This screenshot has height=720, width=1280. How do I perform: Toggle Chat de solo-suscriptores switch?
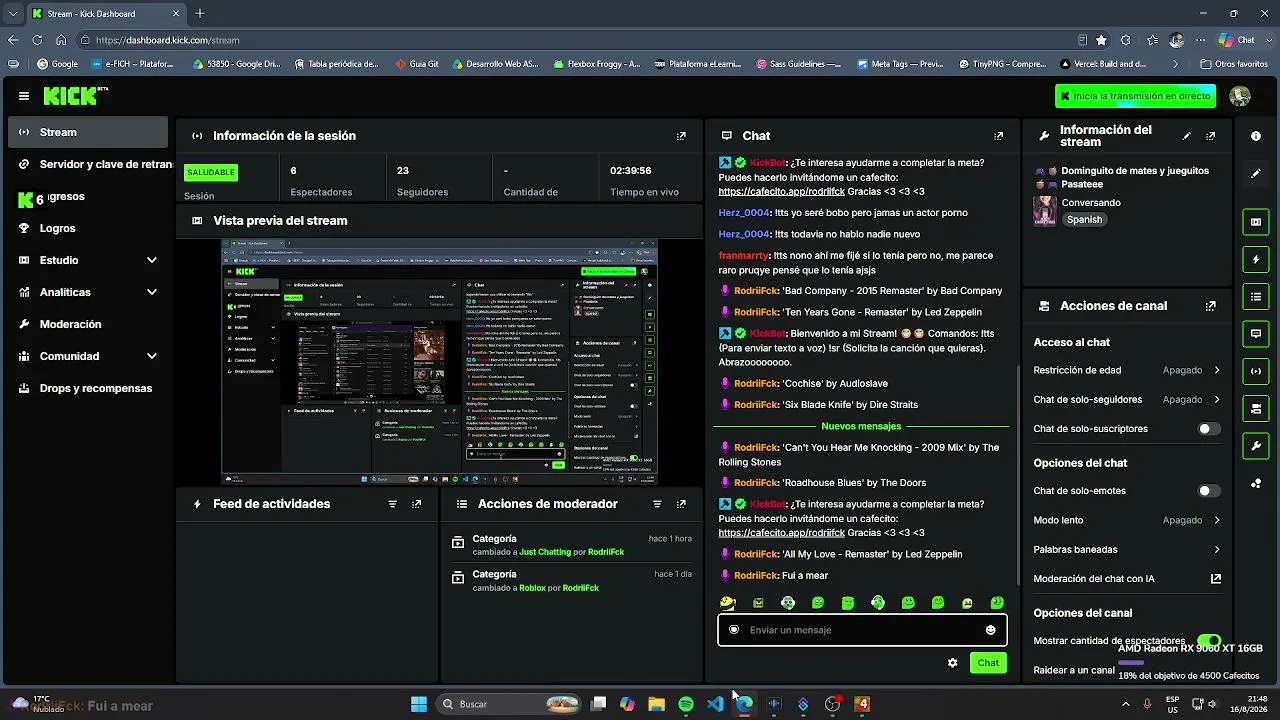pyautogui.click(x=1209, y=429)
